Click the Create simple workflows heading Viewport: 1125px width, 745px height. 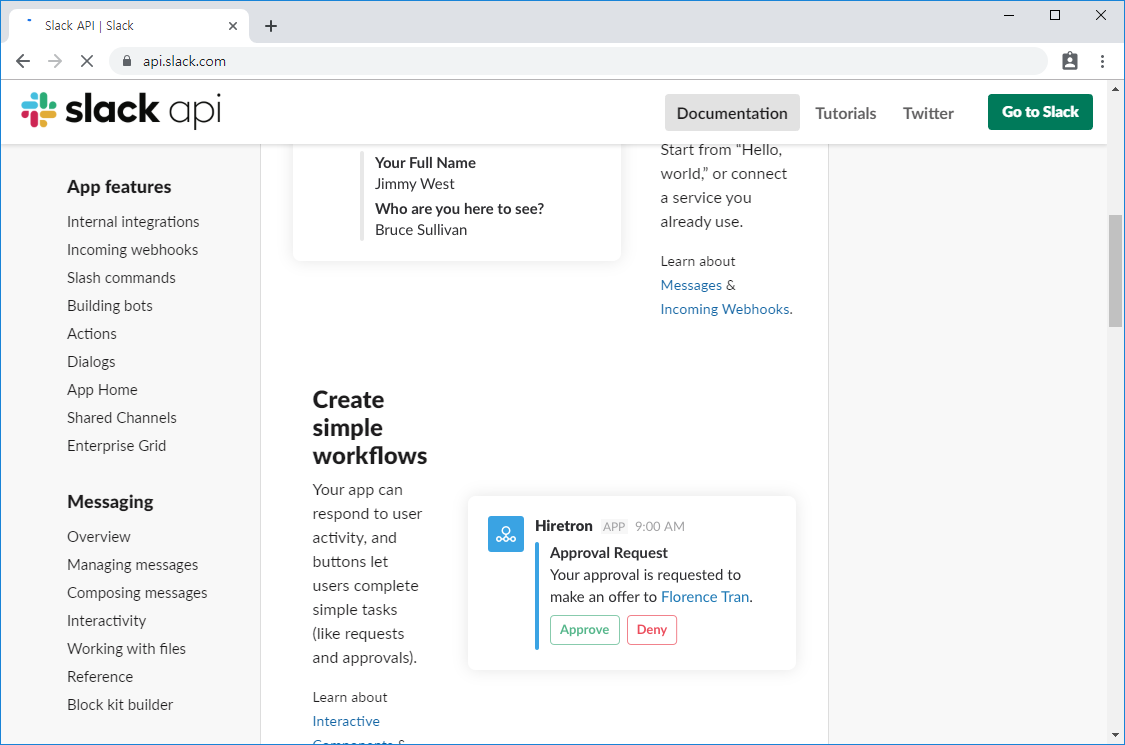click(369, 428)
